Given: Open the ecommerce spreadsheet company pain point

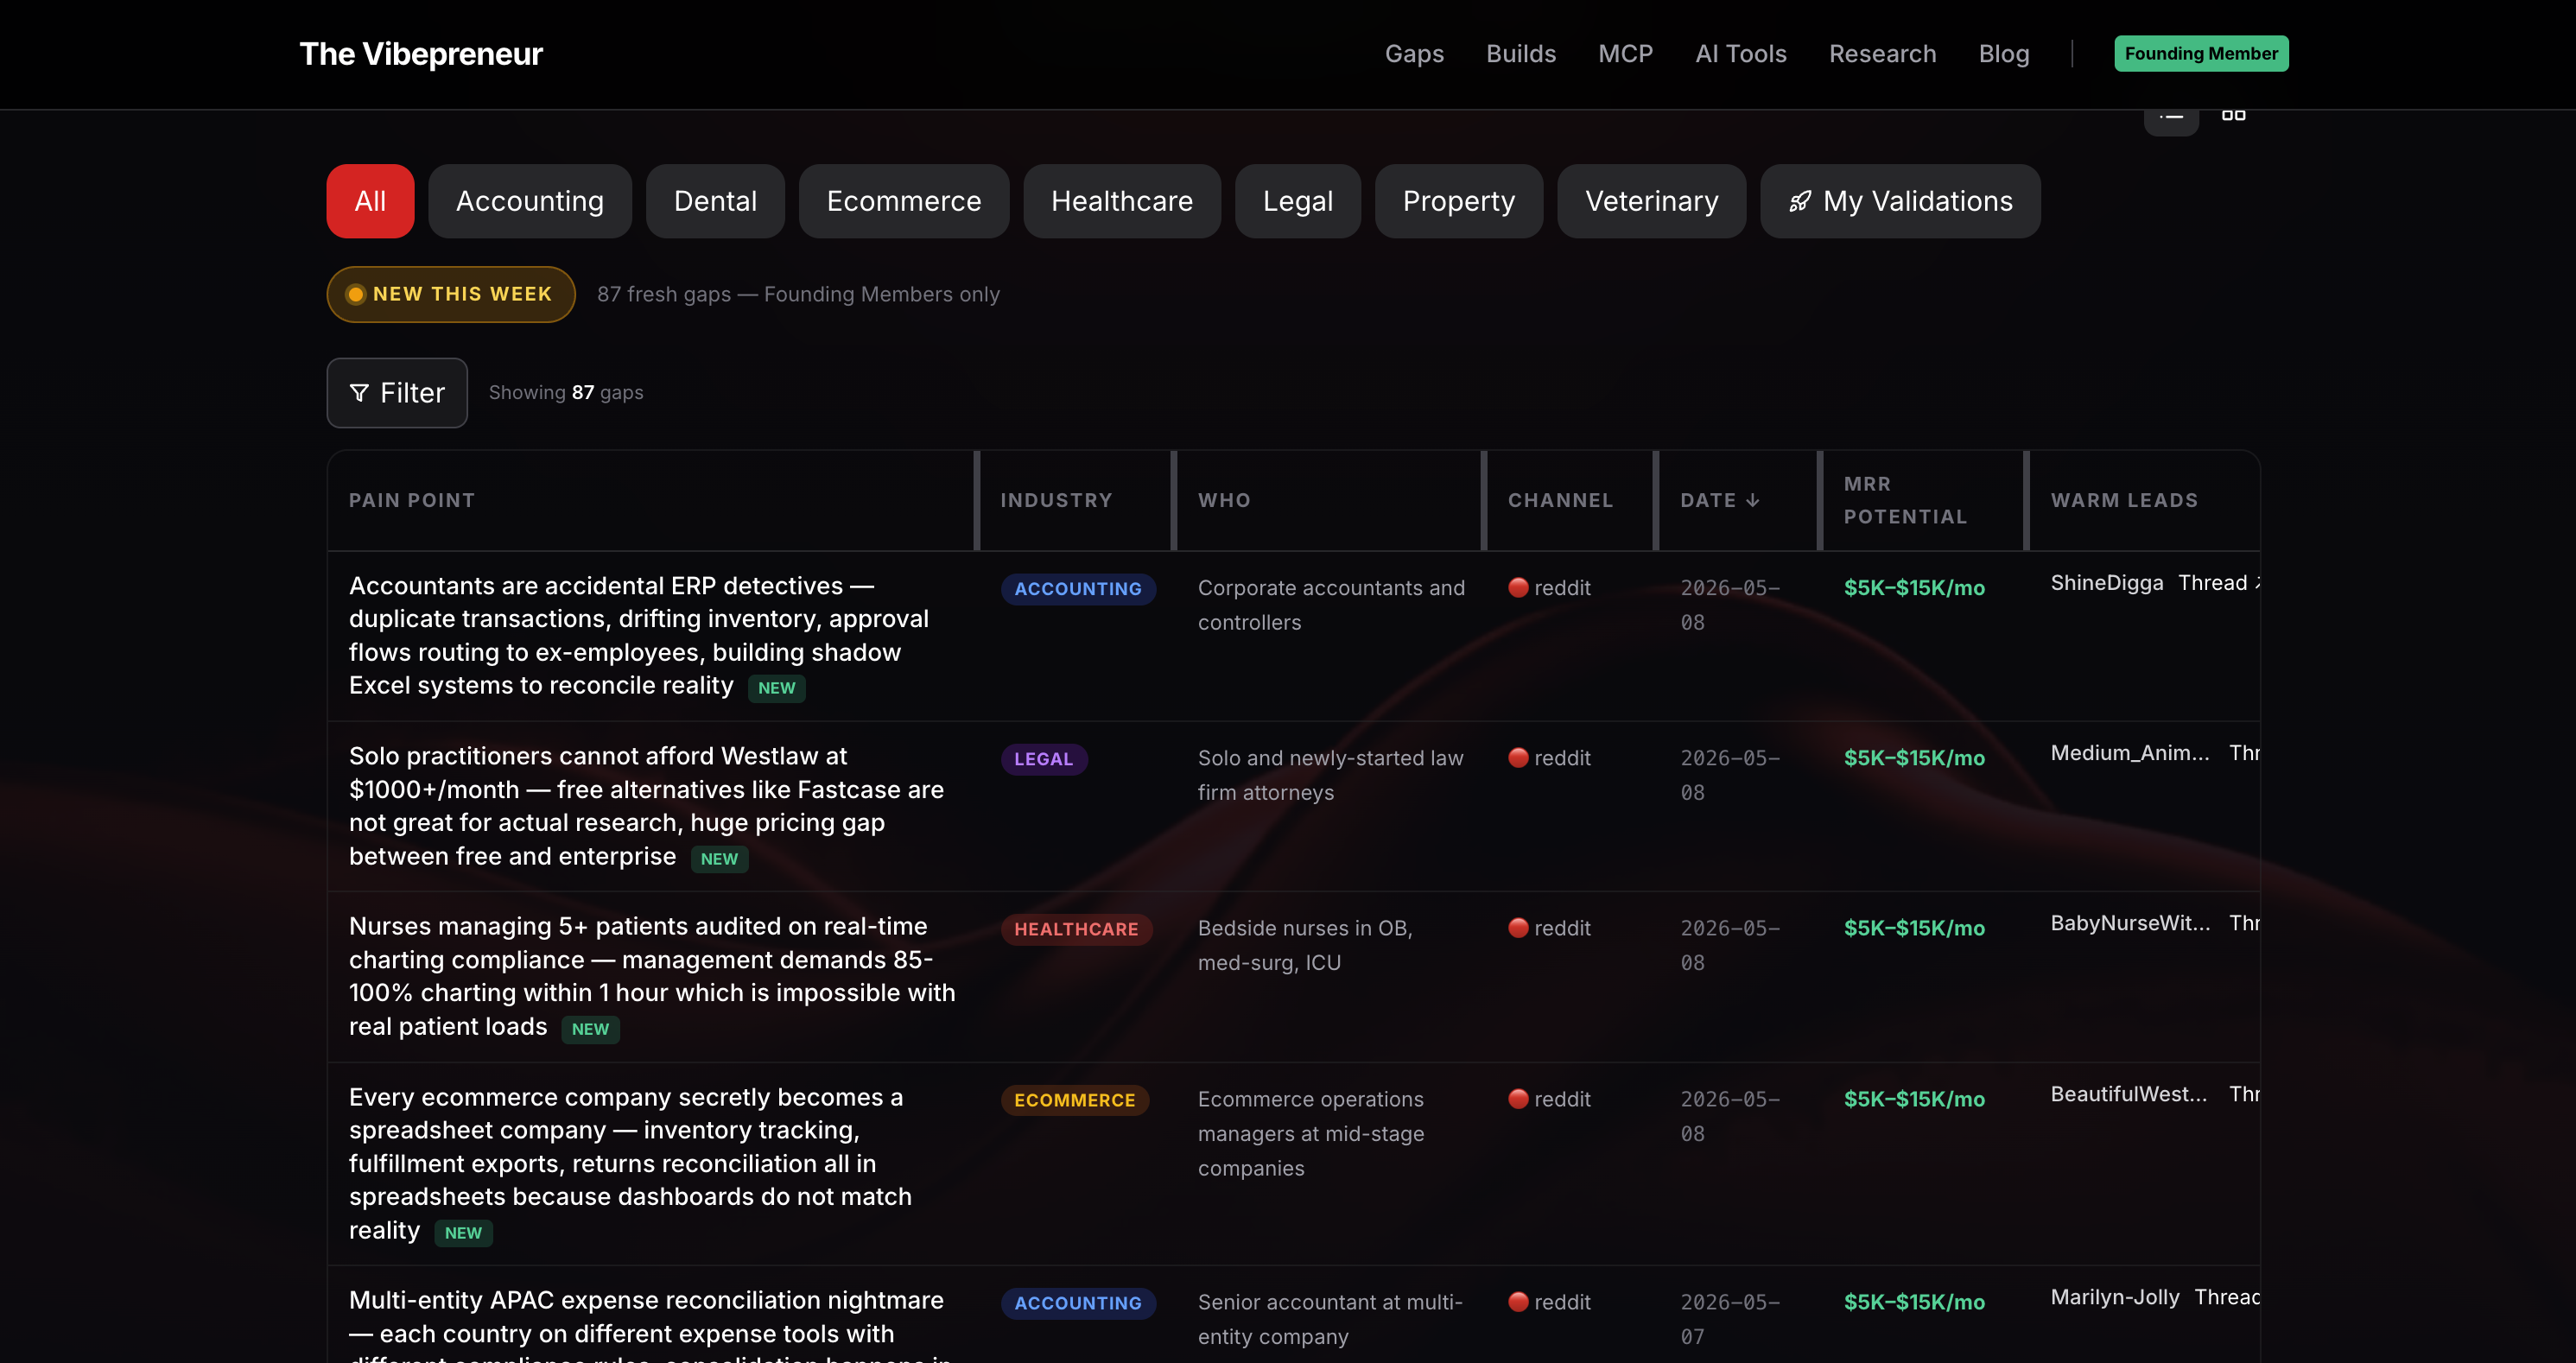Looking at the screenshot, I should click(x=630, y=1163).
